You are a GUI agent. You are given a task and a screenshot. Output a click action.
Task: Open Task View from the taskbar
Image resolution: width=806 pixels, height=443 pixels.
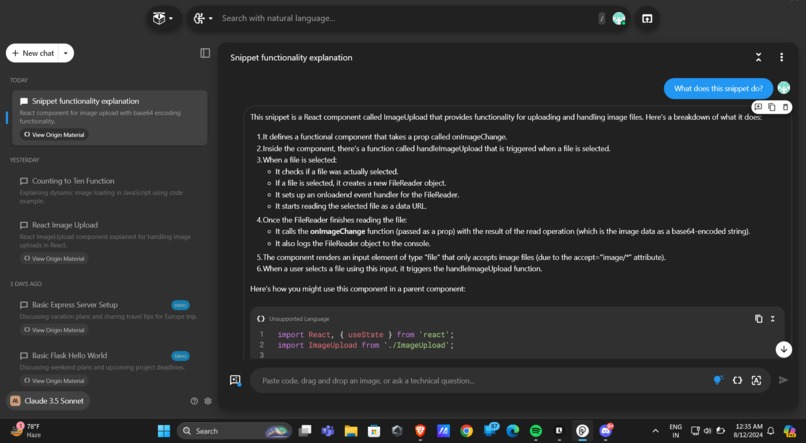305,431
